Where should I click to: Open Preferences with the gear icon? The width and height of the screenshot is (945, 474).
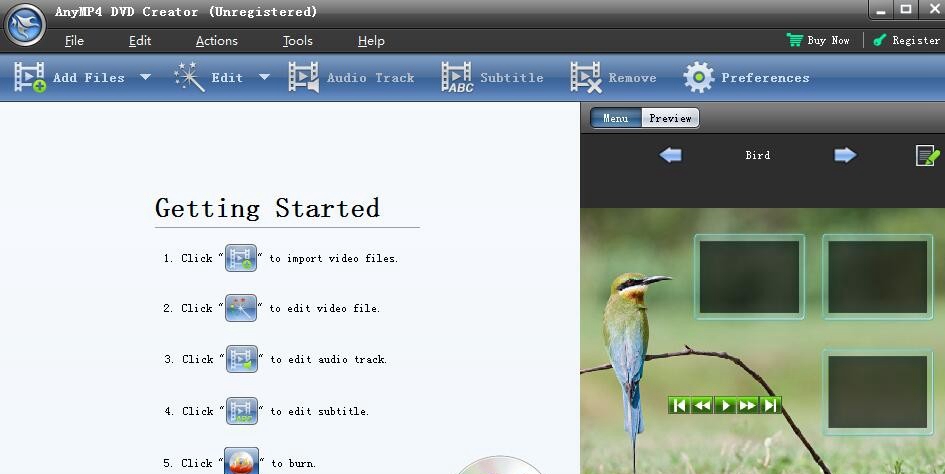(699, 77)
